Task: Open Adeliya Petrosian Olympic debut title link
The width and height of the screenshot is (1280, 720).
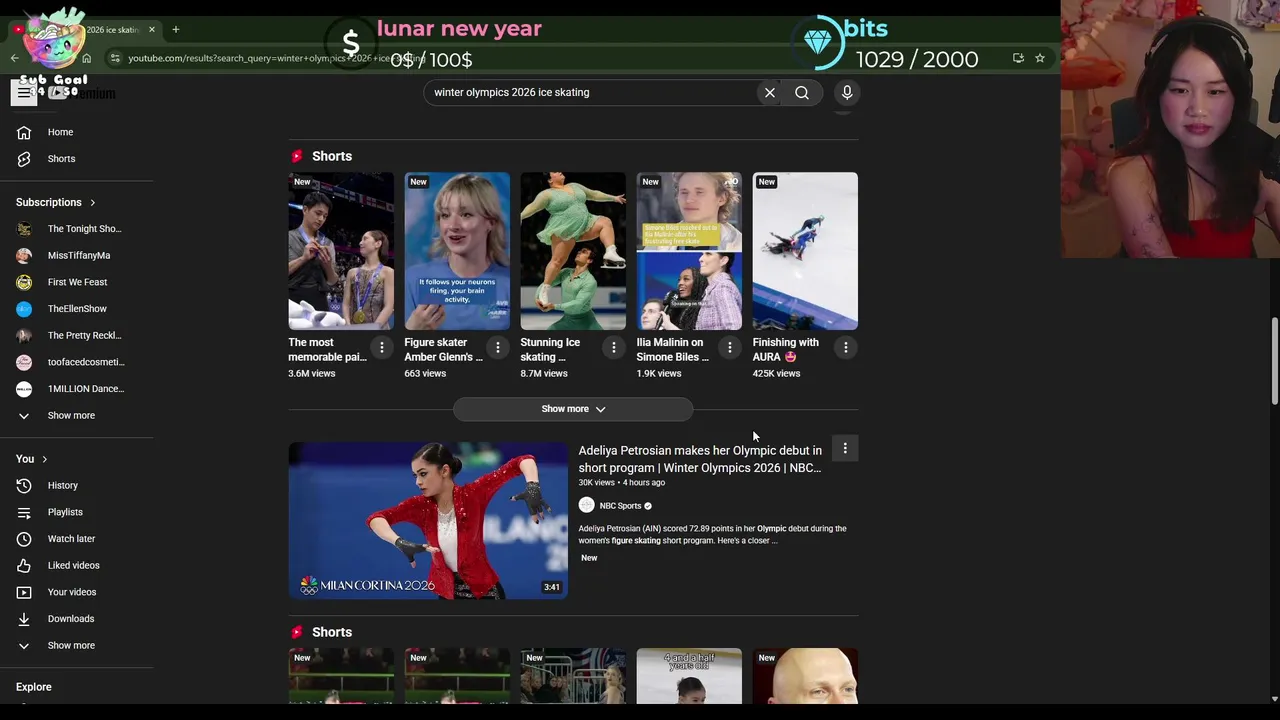Action: coord(700,459)
